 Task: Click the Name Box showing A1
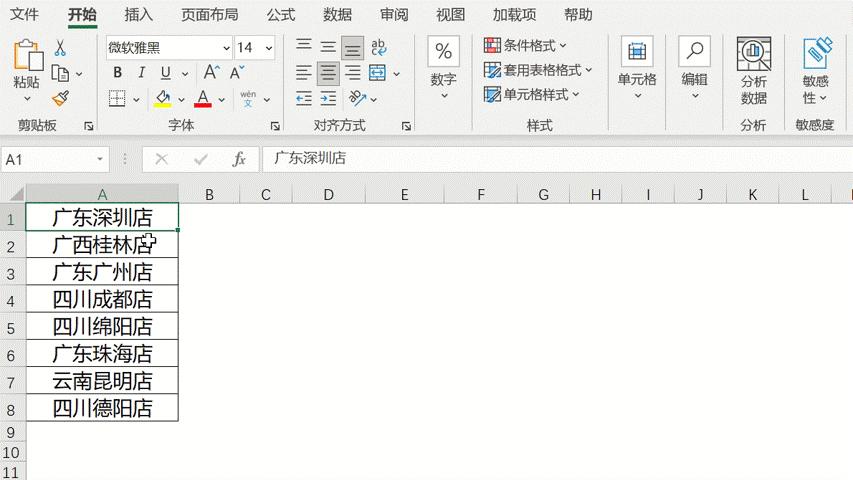click(54, 159)
